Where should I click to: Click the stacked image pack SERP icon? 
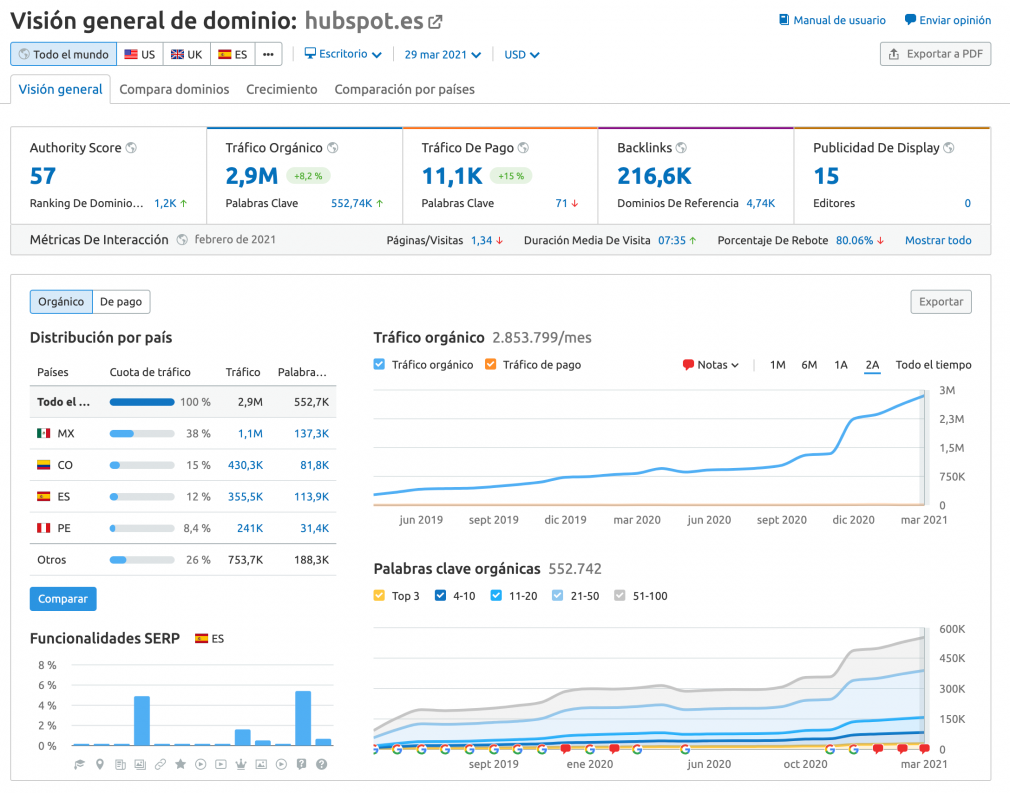coord(140,764)
